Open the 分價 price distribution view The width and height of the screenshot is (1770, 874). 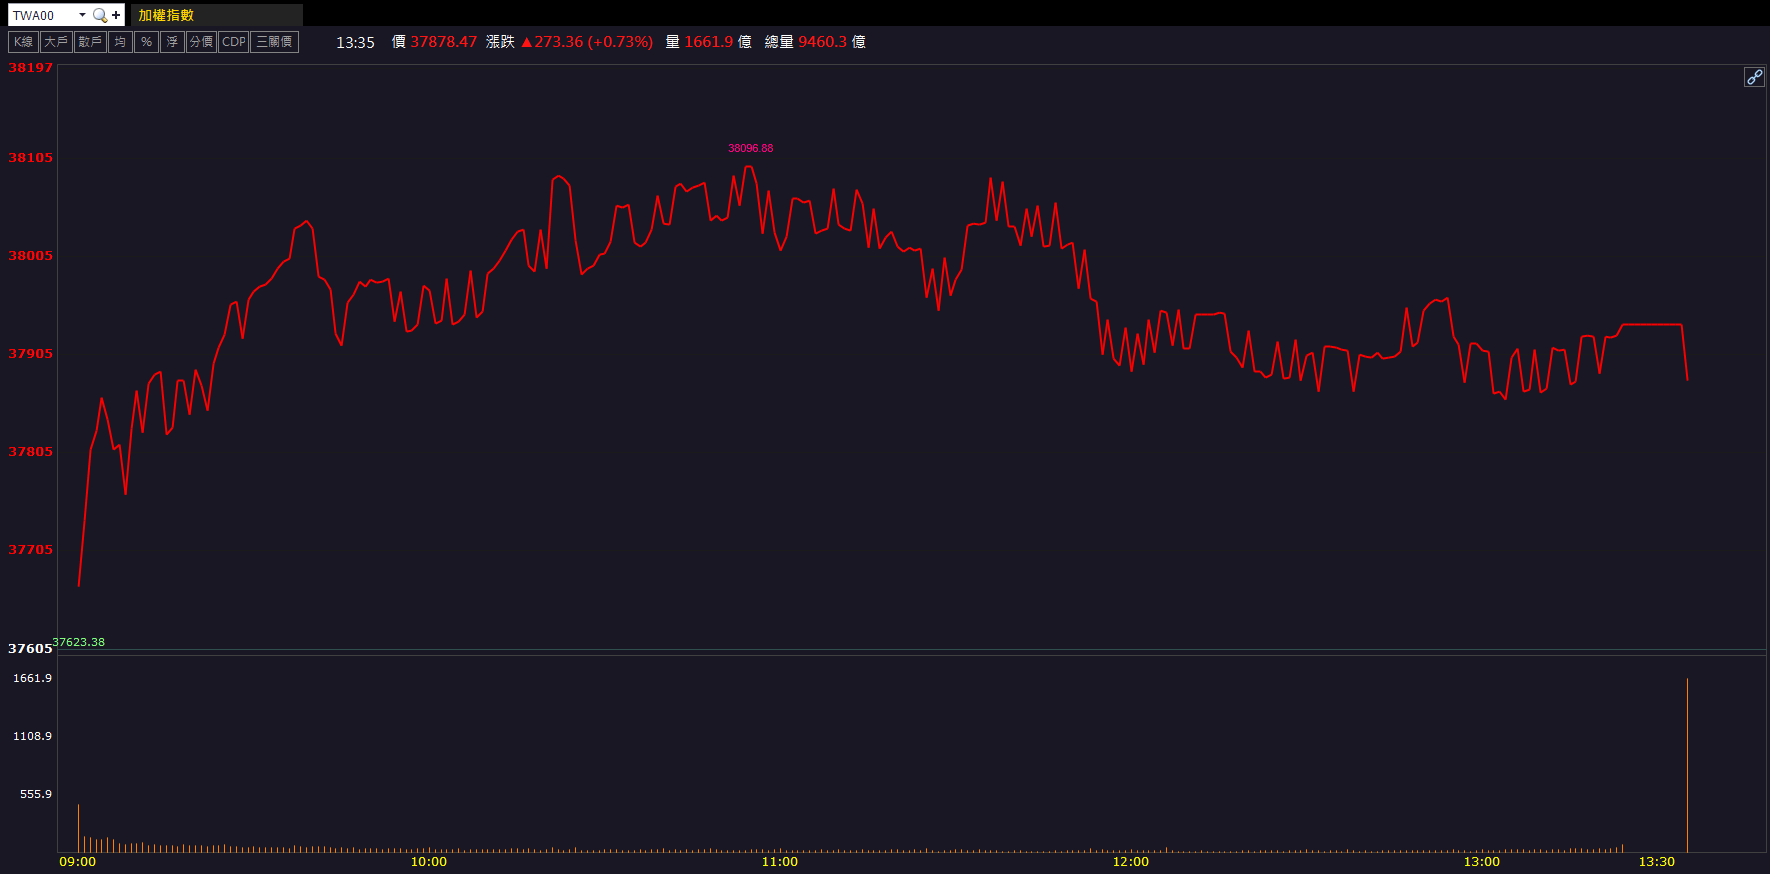click(201, 42)
